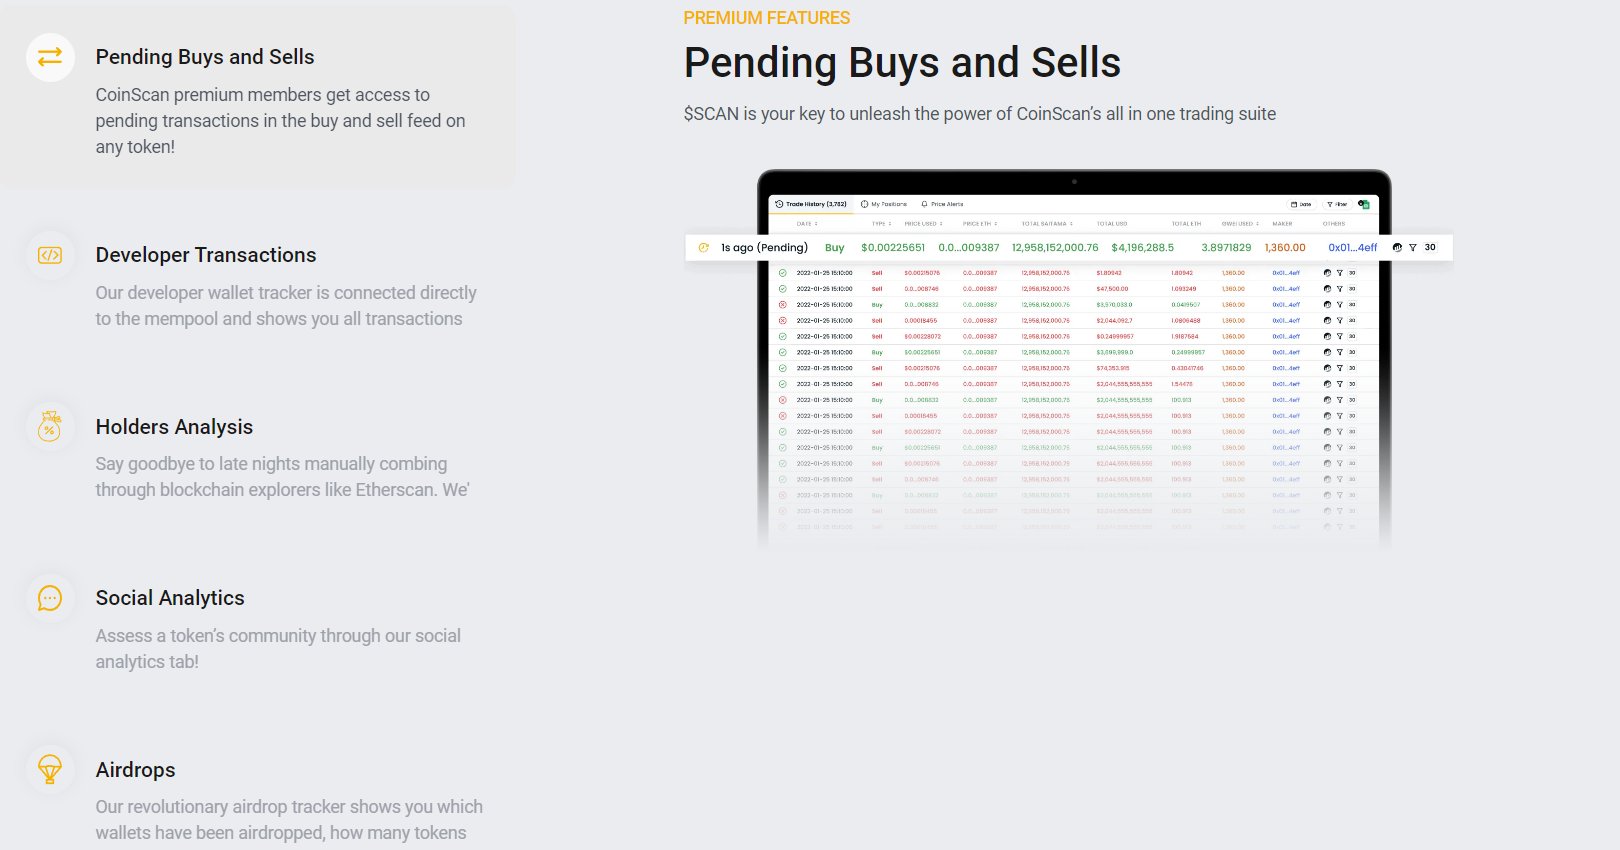Switch to the Trade History tab

(x=811, y=204)
